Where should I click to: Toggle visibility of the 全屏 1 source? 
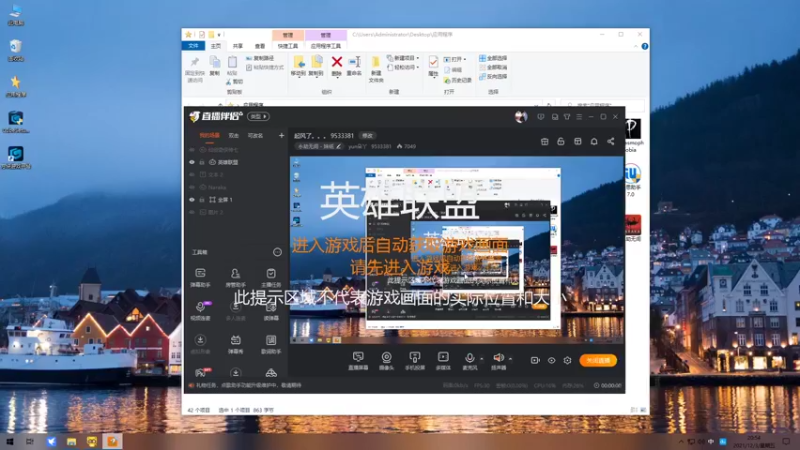(192, 199)
